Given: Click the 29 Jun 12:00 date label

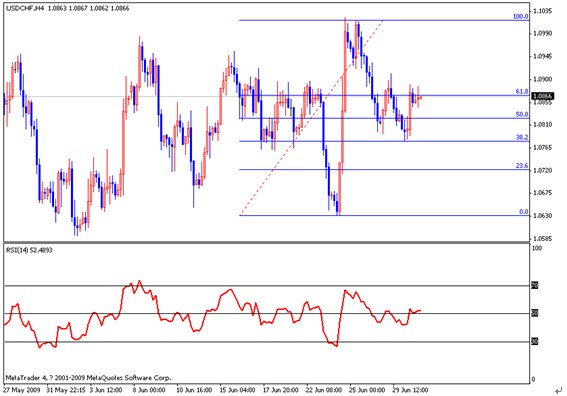Looking at the screenshot, I should coord(410,390).
